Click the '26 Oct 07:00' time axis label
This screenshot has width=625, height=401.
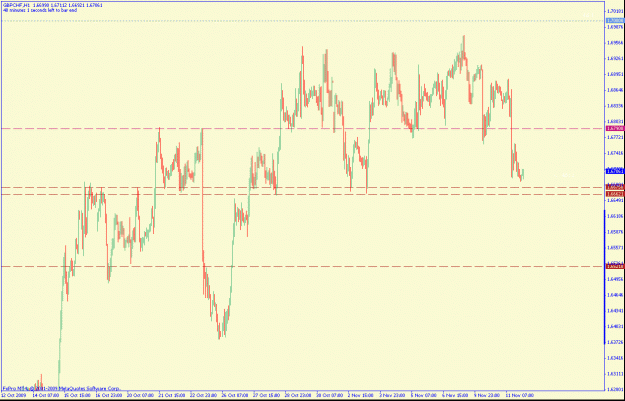click(x=235, y=394)
